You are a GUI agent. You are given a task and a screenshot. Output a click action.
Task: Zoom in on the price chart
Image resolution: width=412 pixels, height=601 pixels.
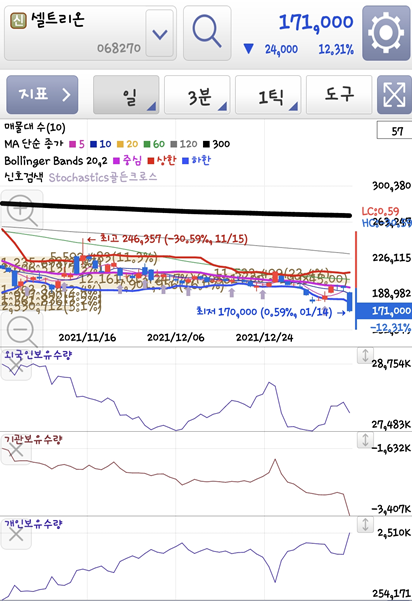click(21, 210)
